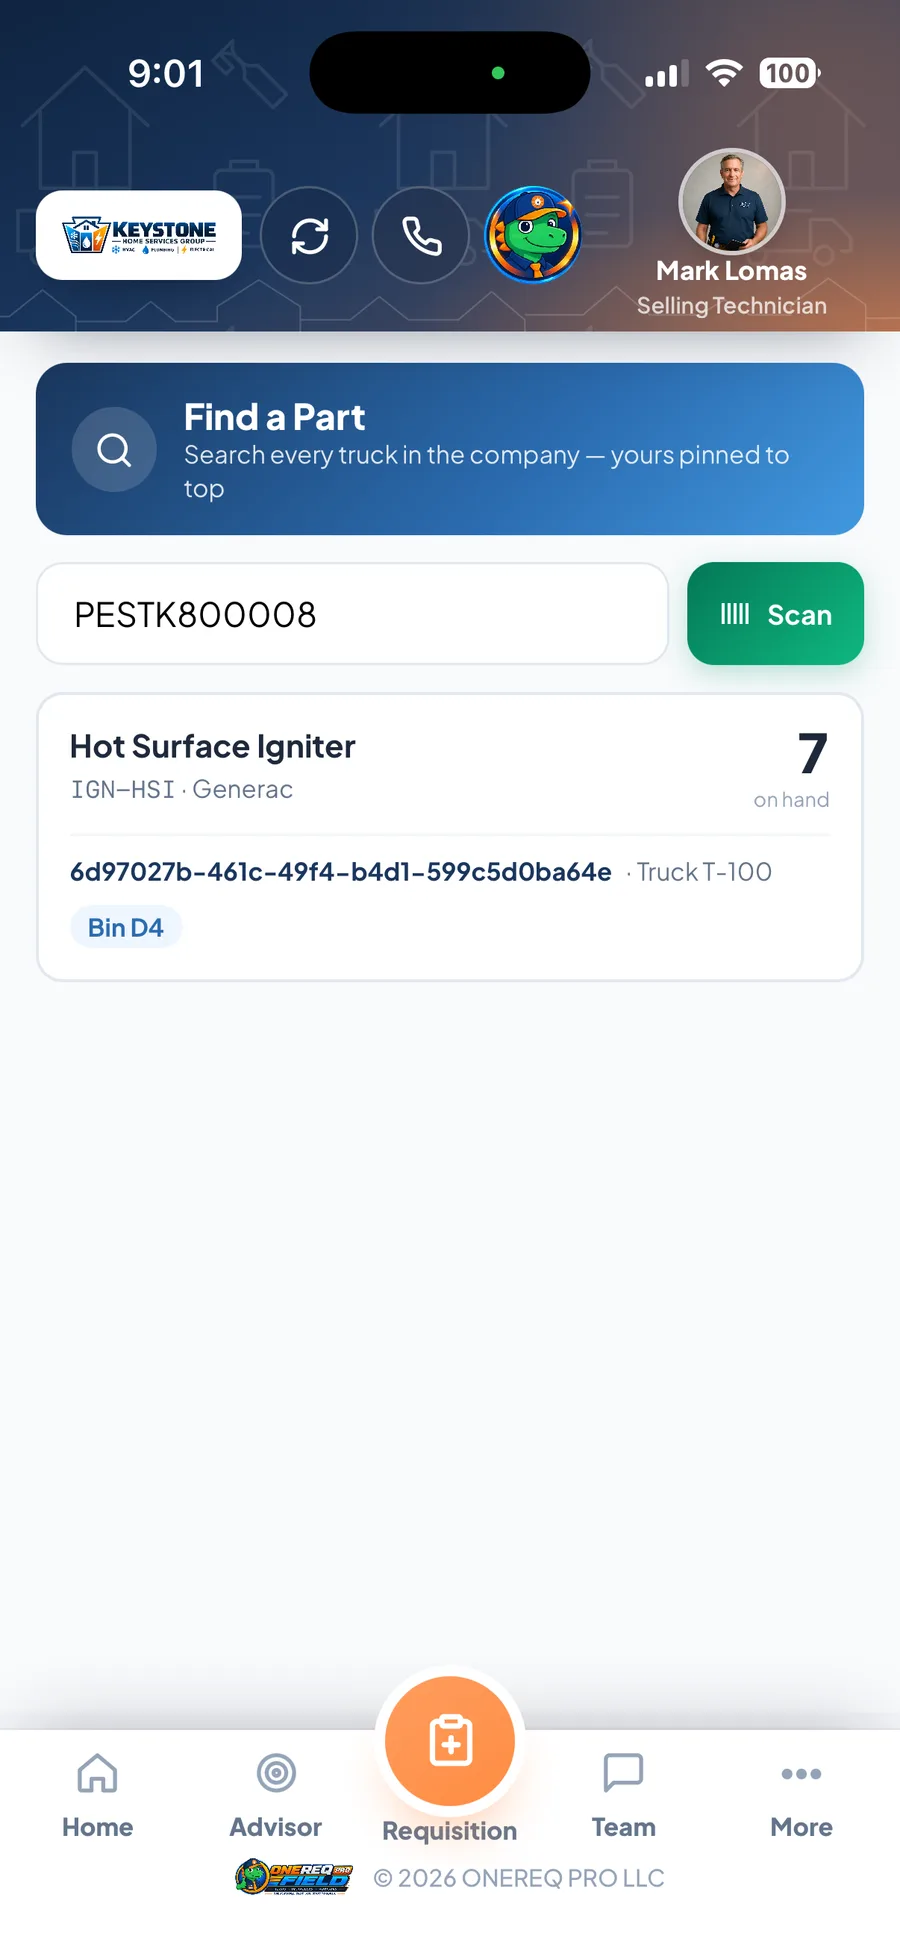Open the More menu
Screen dimensions: 900x1955
pos(801,1797)
